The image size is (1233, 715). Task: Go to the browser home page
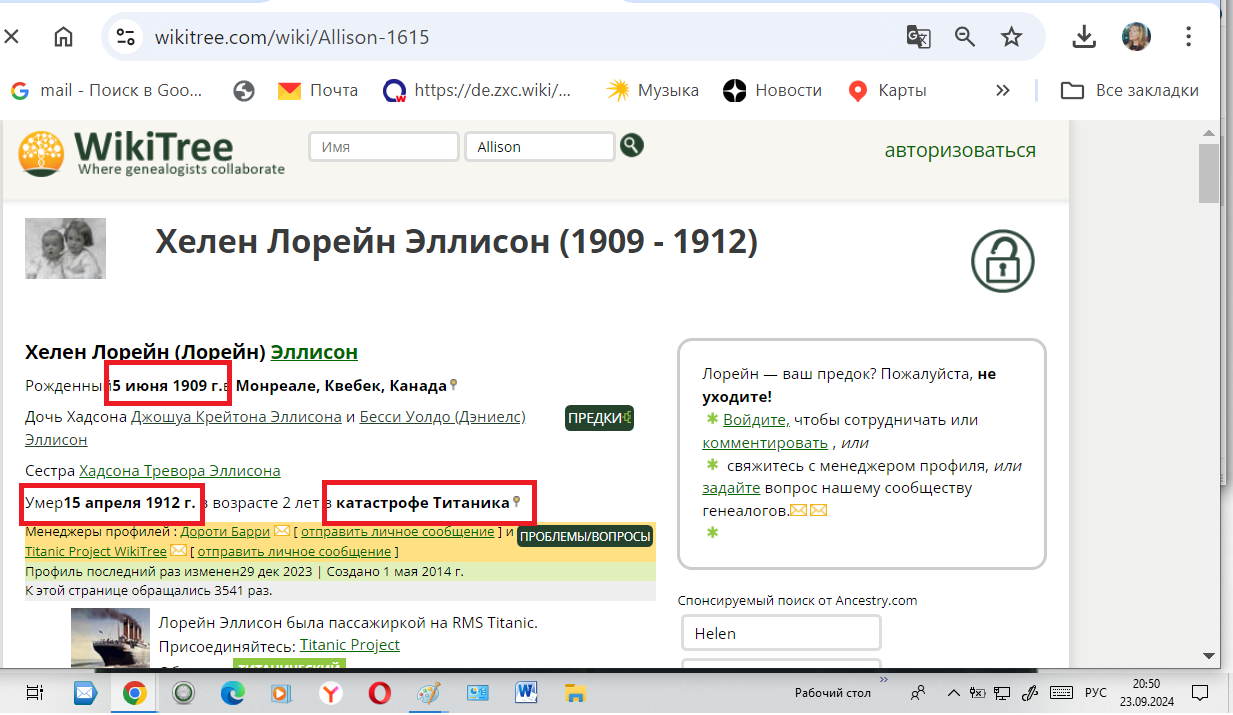pyautogui.click(x=63, y=37)
